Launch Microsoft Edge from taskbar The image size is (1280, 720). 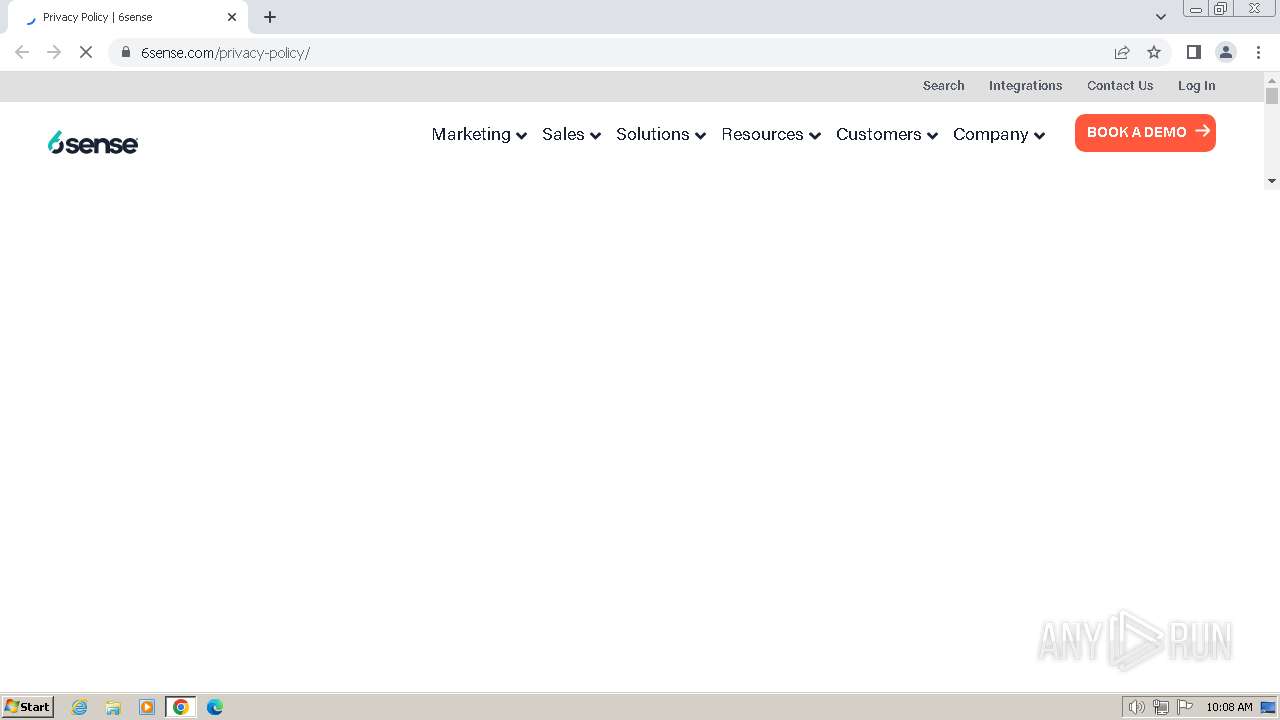(x=215, y=707)
